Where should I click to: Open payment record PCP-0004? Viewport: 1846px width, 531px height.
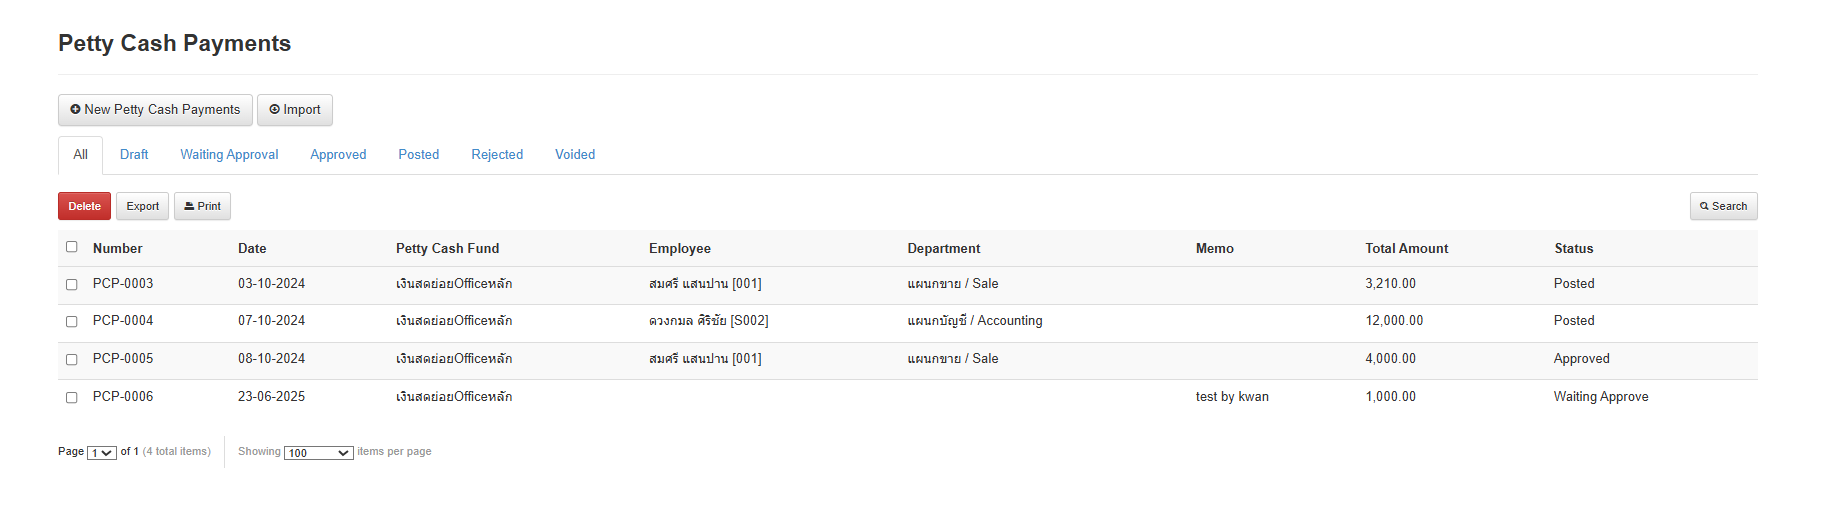[x=123, y=321]
